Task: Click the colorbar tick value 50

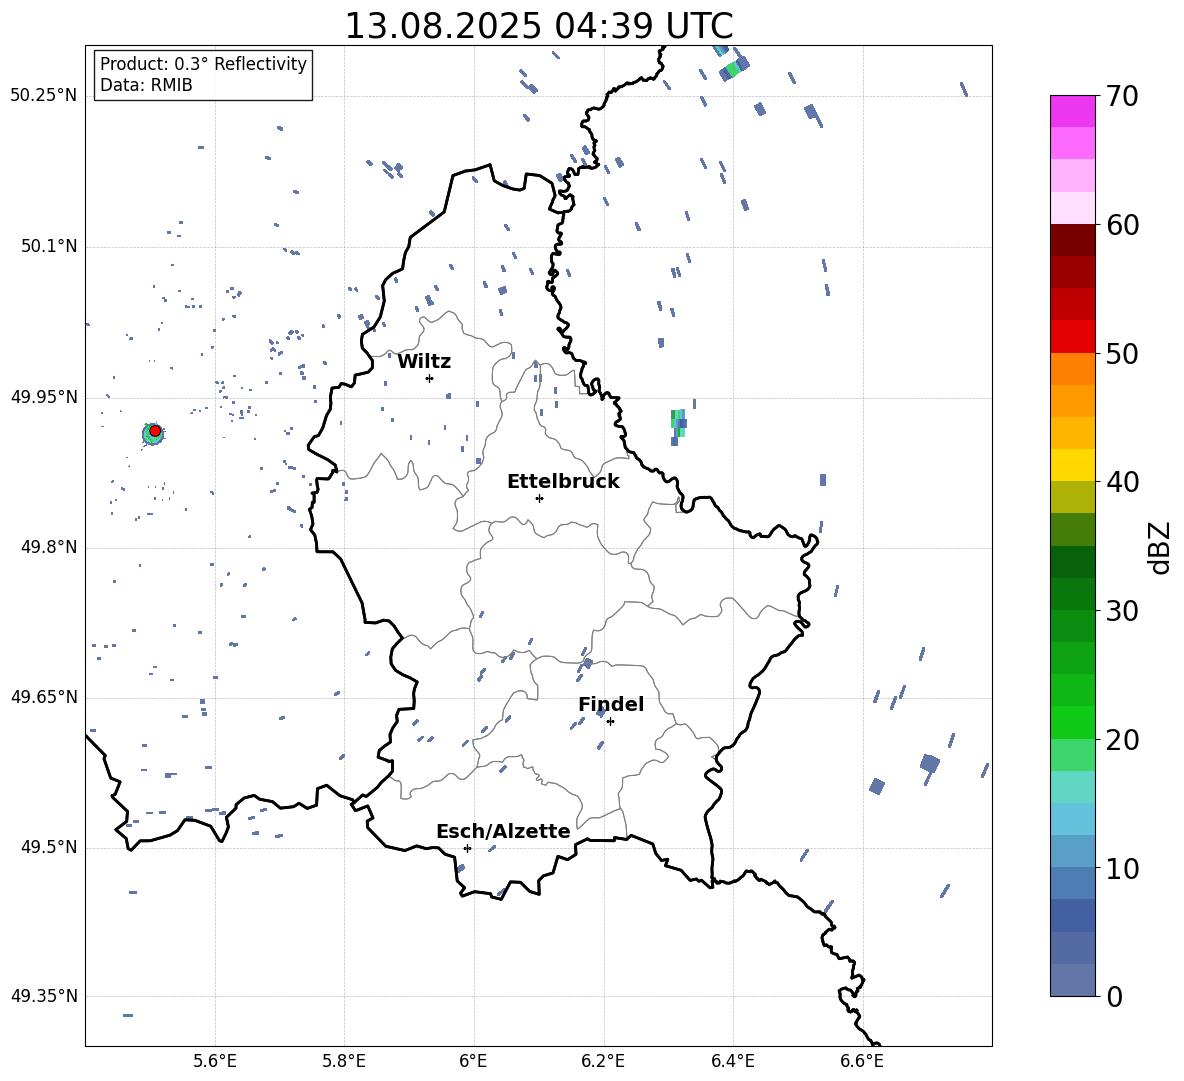Action: [1122, 354]
